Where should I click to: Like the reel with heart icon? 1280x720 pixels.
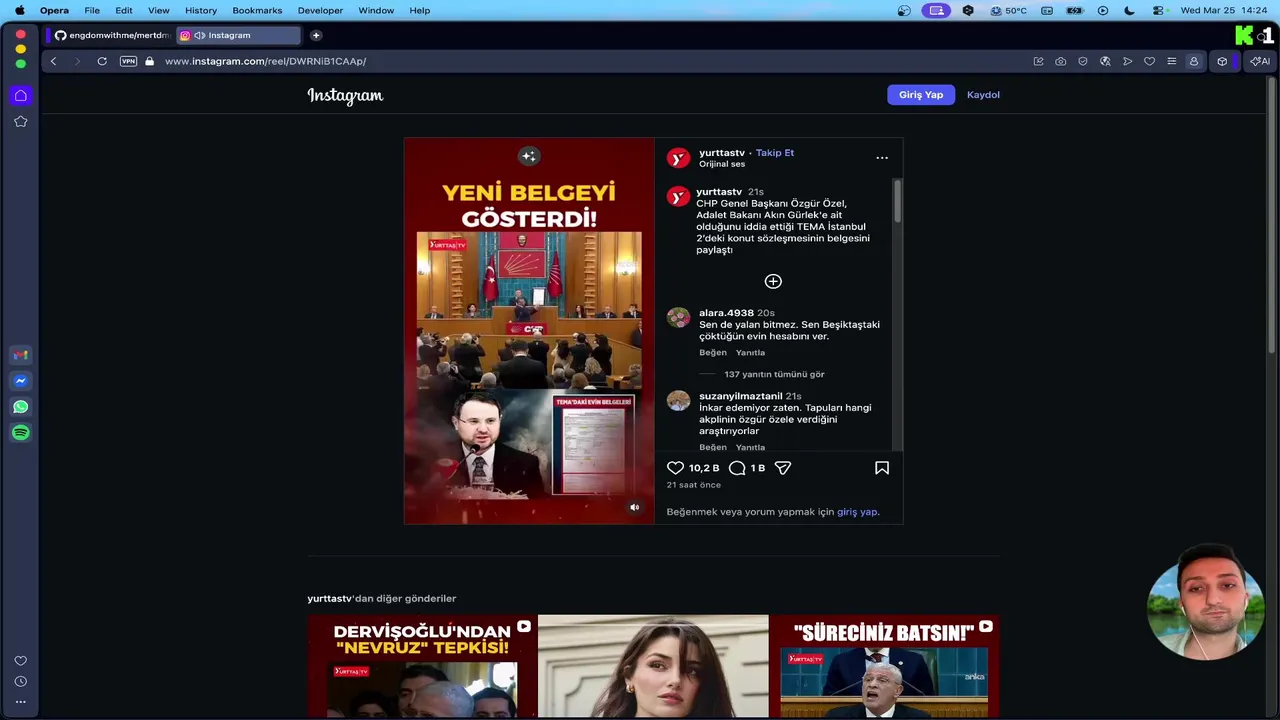pyautogui.click(x=676, y=468)
